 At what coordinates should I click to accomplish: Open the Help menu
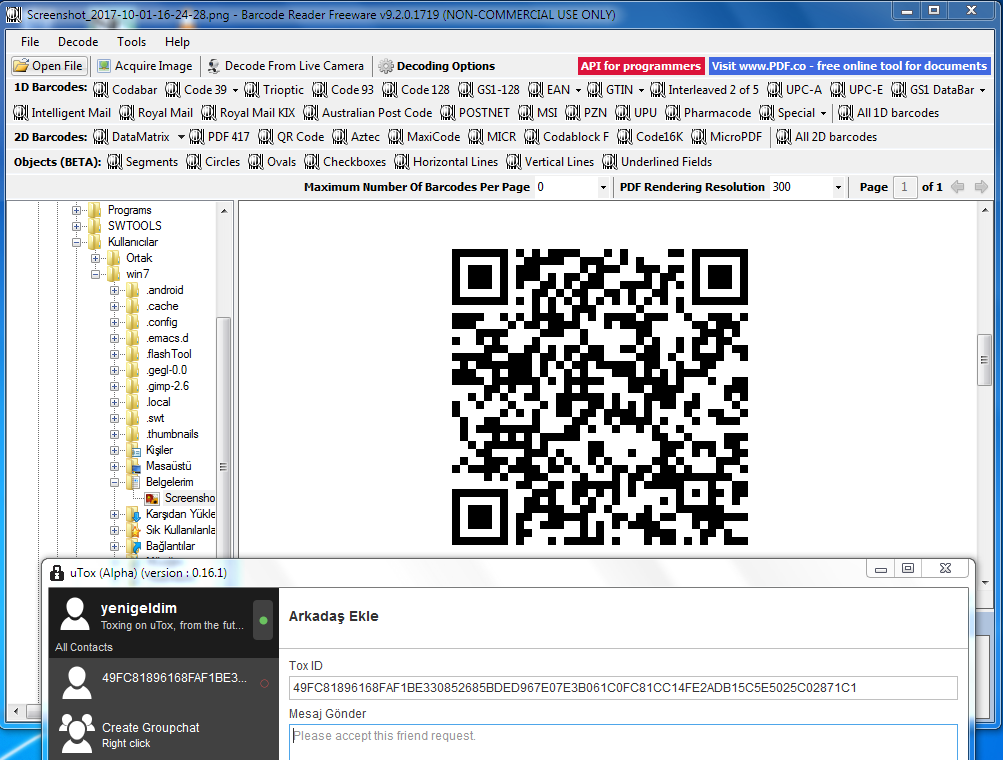[x=177, y=42]
